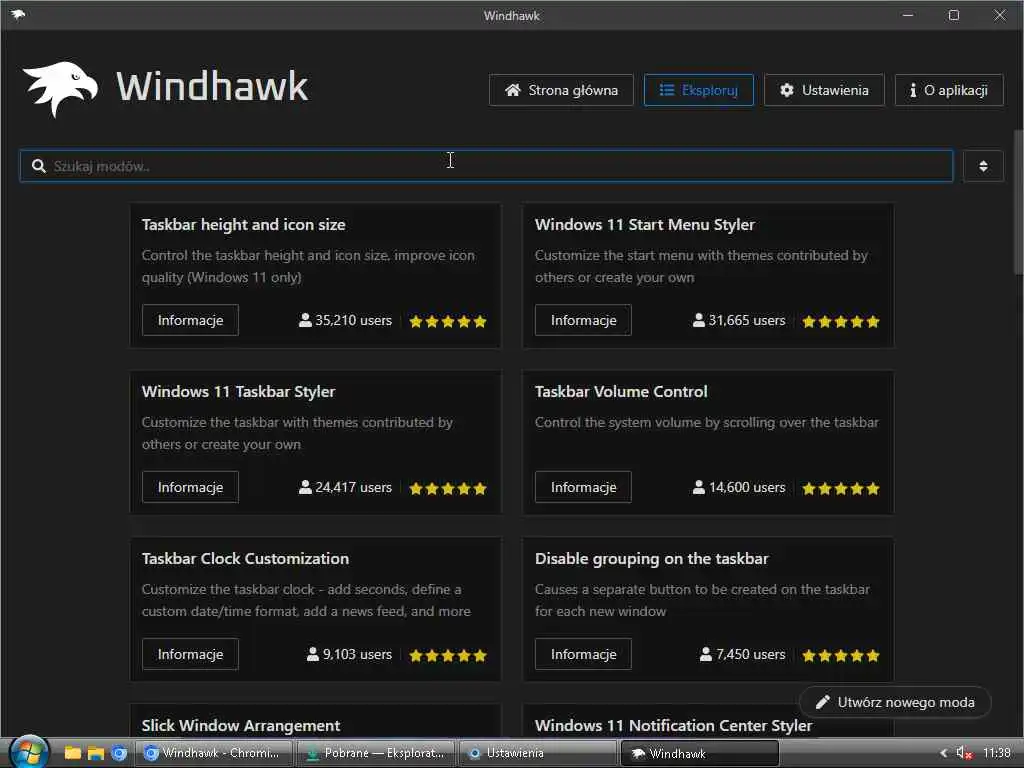Click the 11:38 taskbar clock
Image resolution: width=1024 pixels, height=768 pixels.
[x=997, y=753]
